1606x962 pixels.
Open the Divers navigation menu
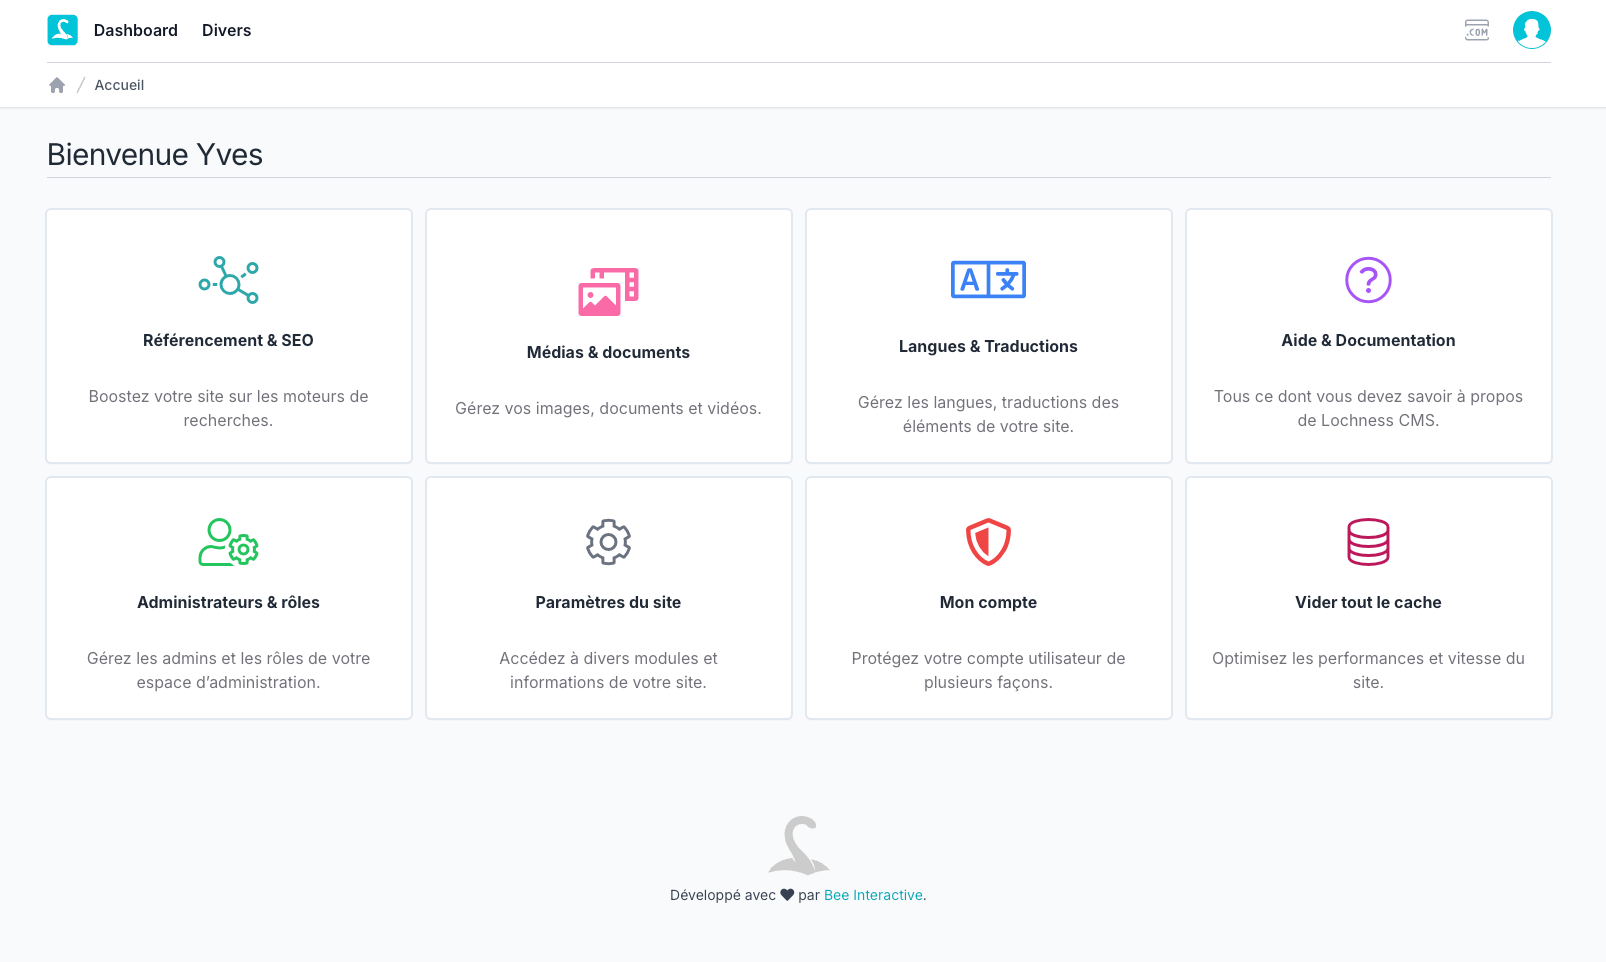pos(226,30)
